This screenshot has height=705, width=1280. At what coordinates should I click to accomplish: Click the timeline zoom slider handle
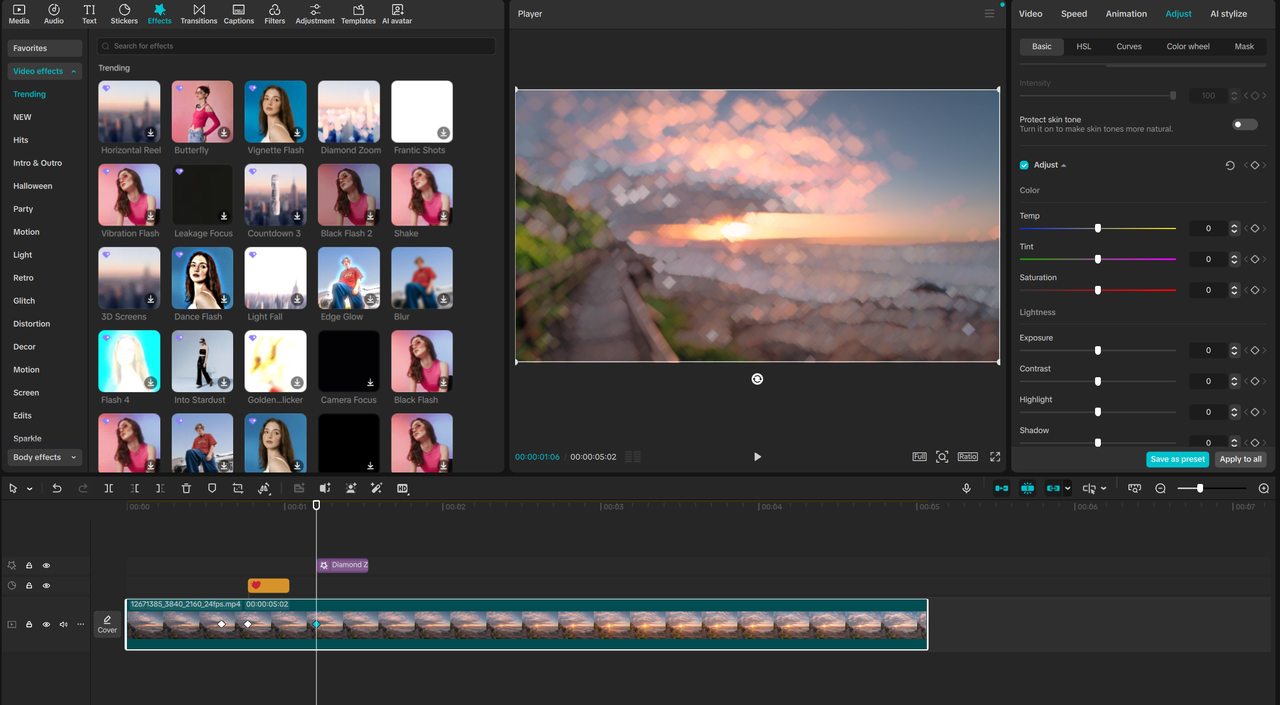tap(1200, 489)
